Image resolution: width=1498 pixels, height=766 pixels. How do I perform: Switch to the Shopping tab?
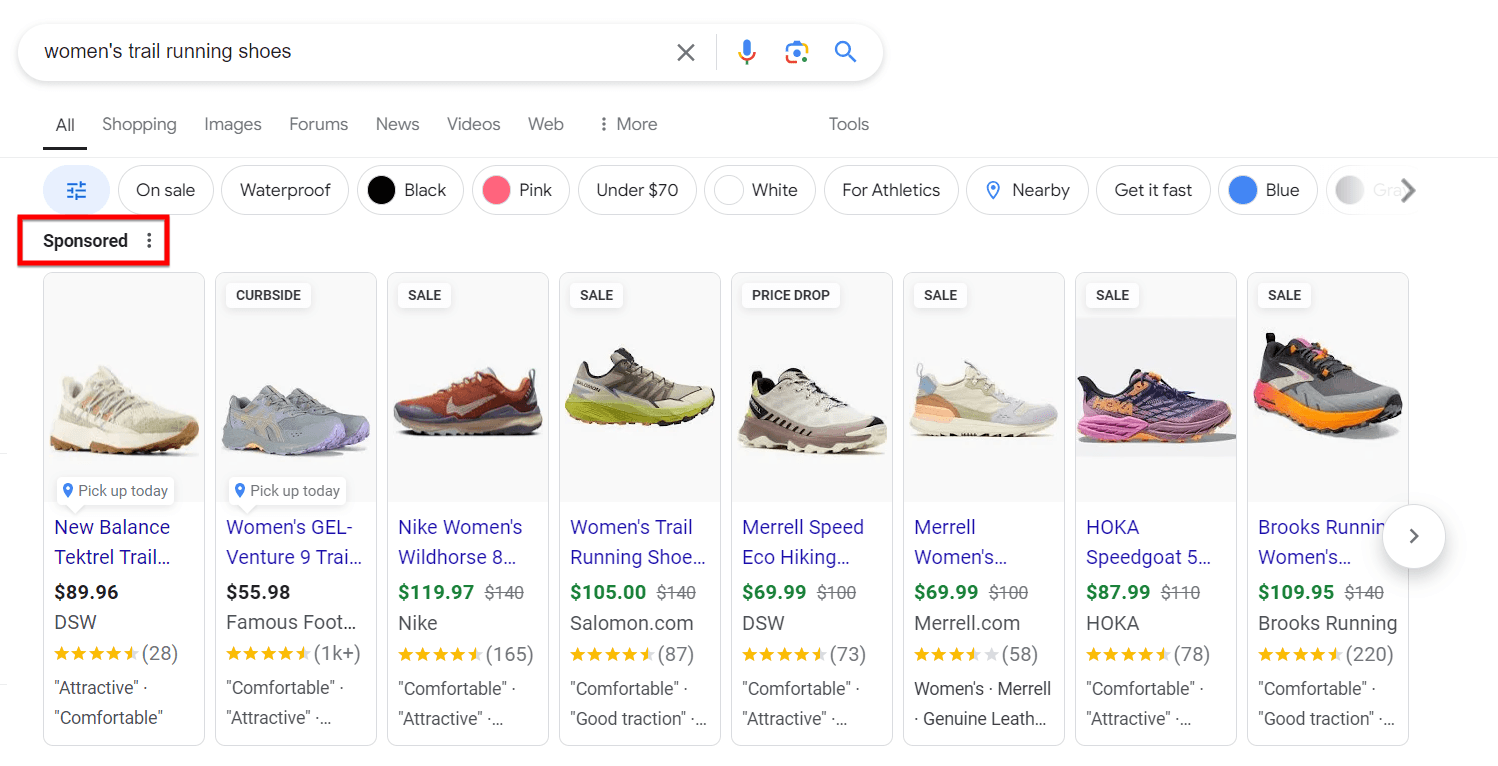(139, 124)
